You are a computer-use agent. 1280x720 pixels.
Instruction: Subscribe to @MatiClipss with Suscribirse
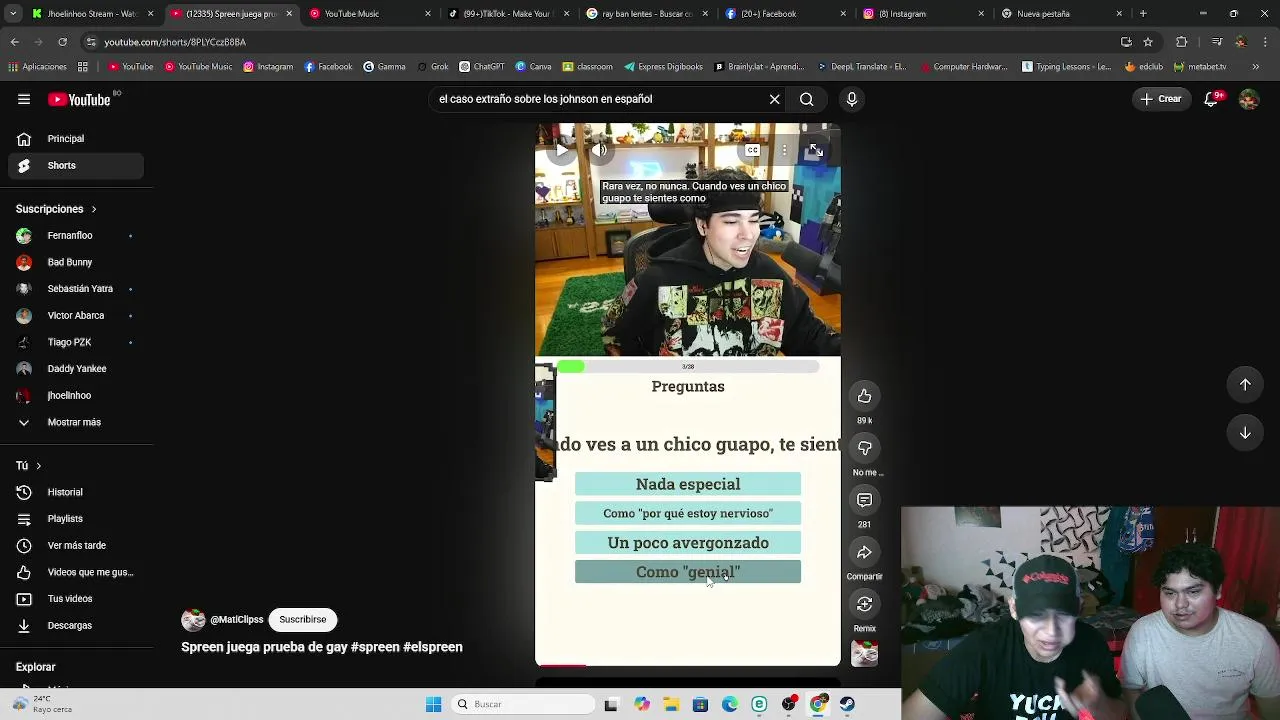303,620
